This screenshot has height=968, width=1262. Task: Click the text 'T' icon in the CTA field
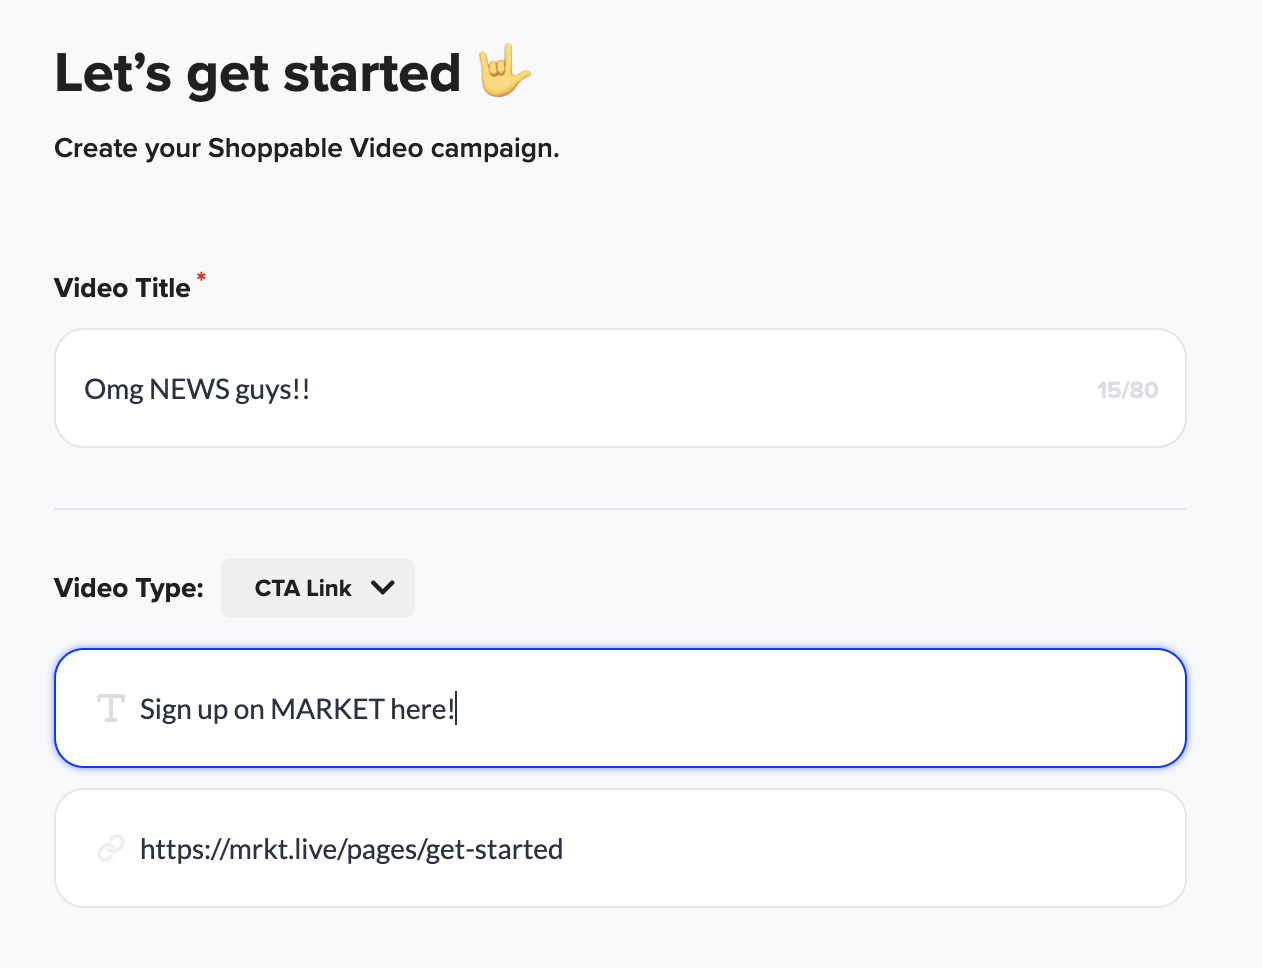click(x=110, y=709)
